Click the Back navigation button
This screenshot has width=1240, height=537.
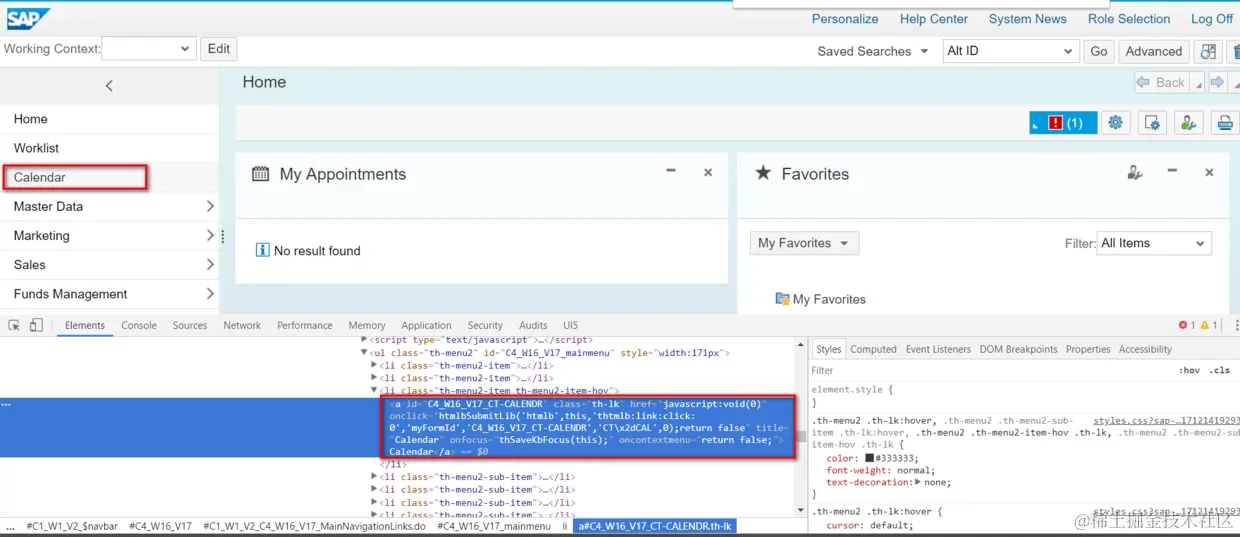pyautogui.click(x=1161, y=83)
